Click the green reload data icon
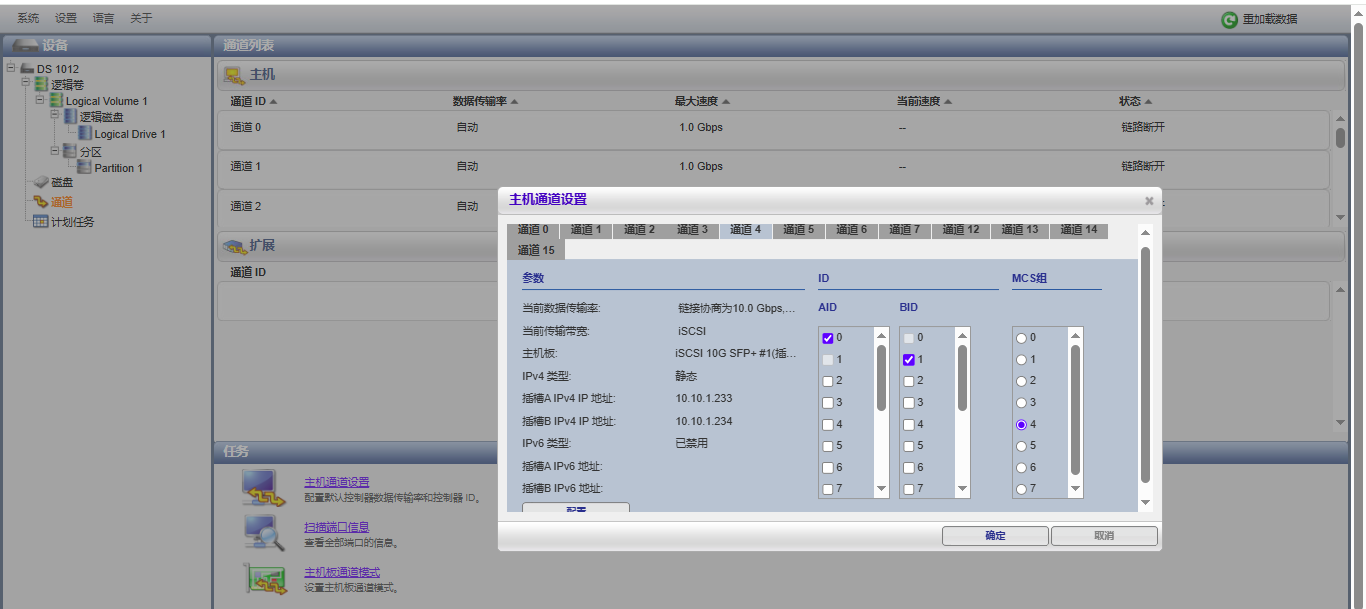The image size is (1366, 609). pos(1229,20)
